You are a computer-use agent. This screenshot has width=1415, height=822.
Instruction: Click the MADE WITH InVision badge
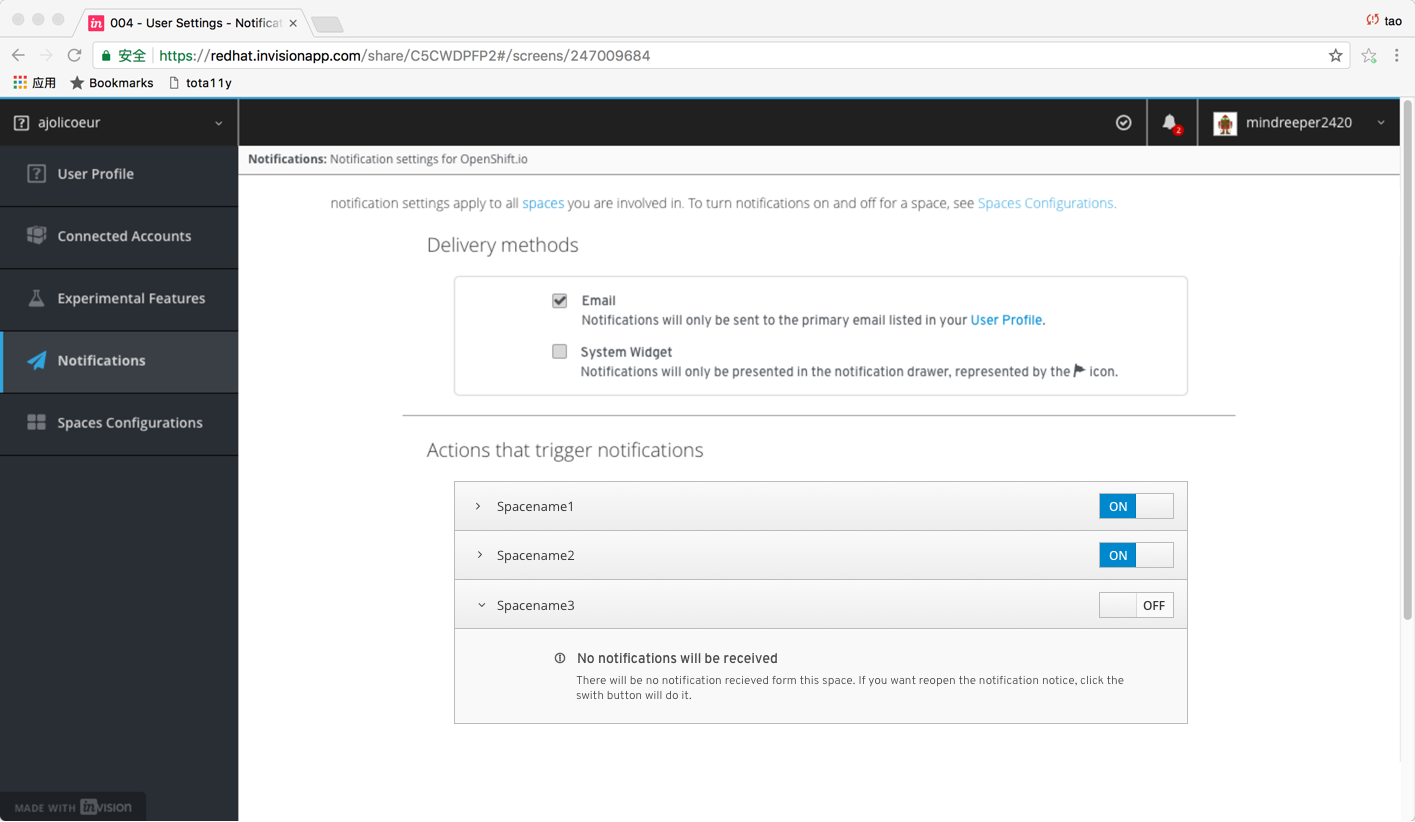(73, 806)
